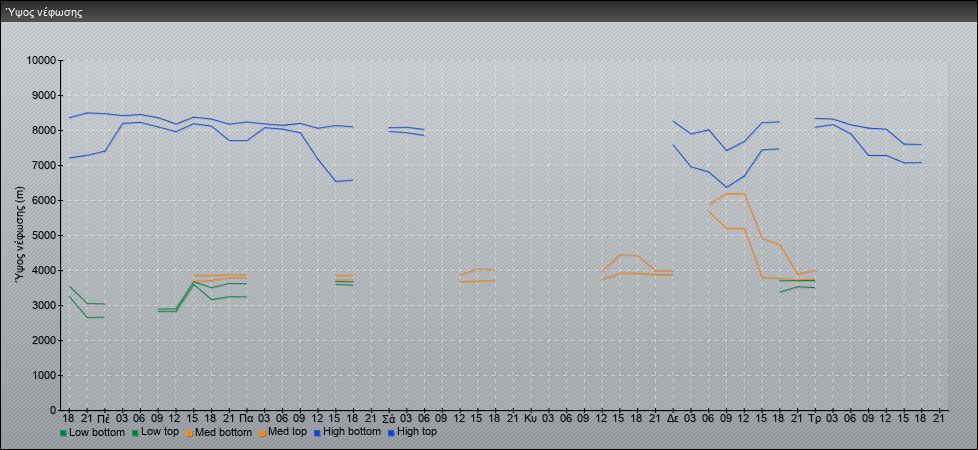
Task: Click the 'Ύψος νέφωσης' panel title
Action: point(44,12)
